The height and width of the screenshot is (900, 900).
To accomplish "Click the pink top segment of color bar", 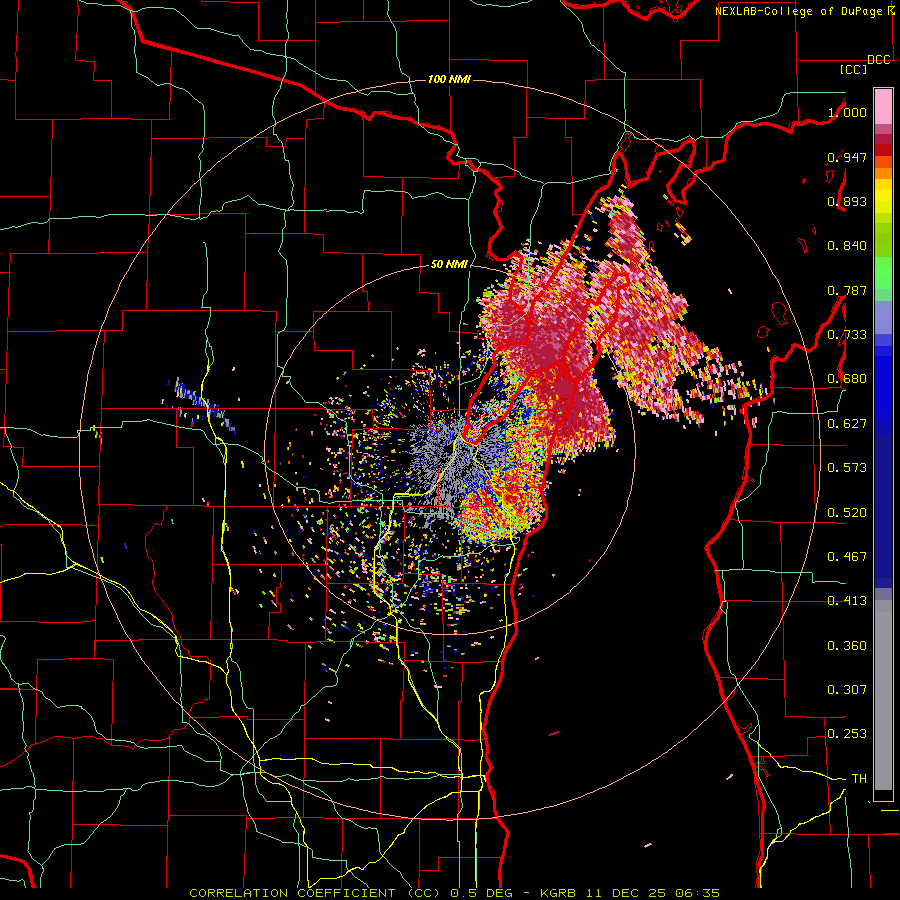I will click(883, 107).
